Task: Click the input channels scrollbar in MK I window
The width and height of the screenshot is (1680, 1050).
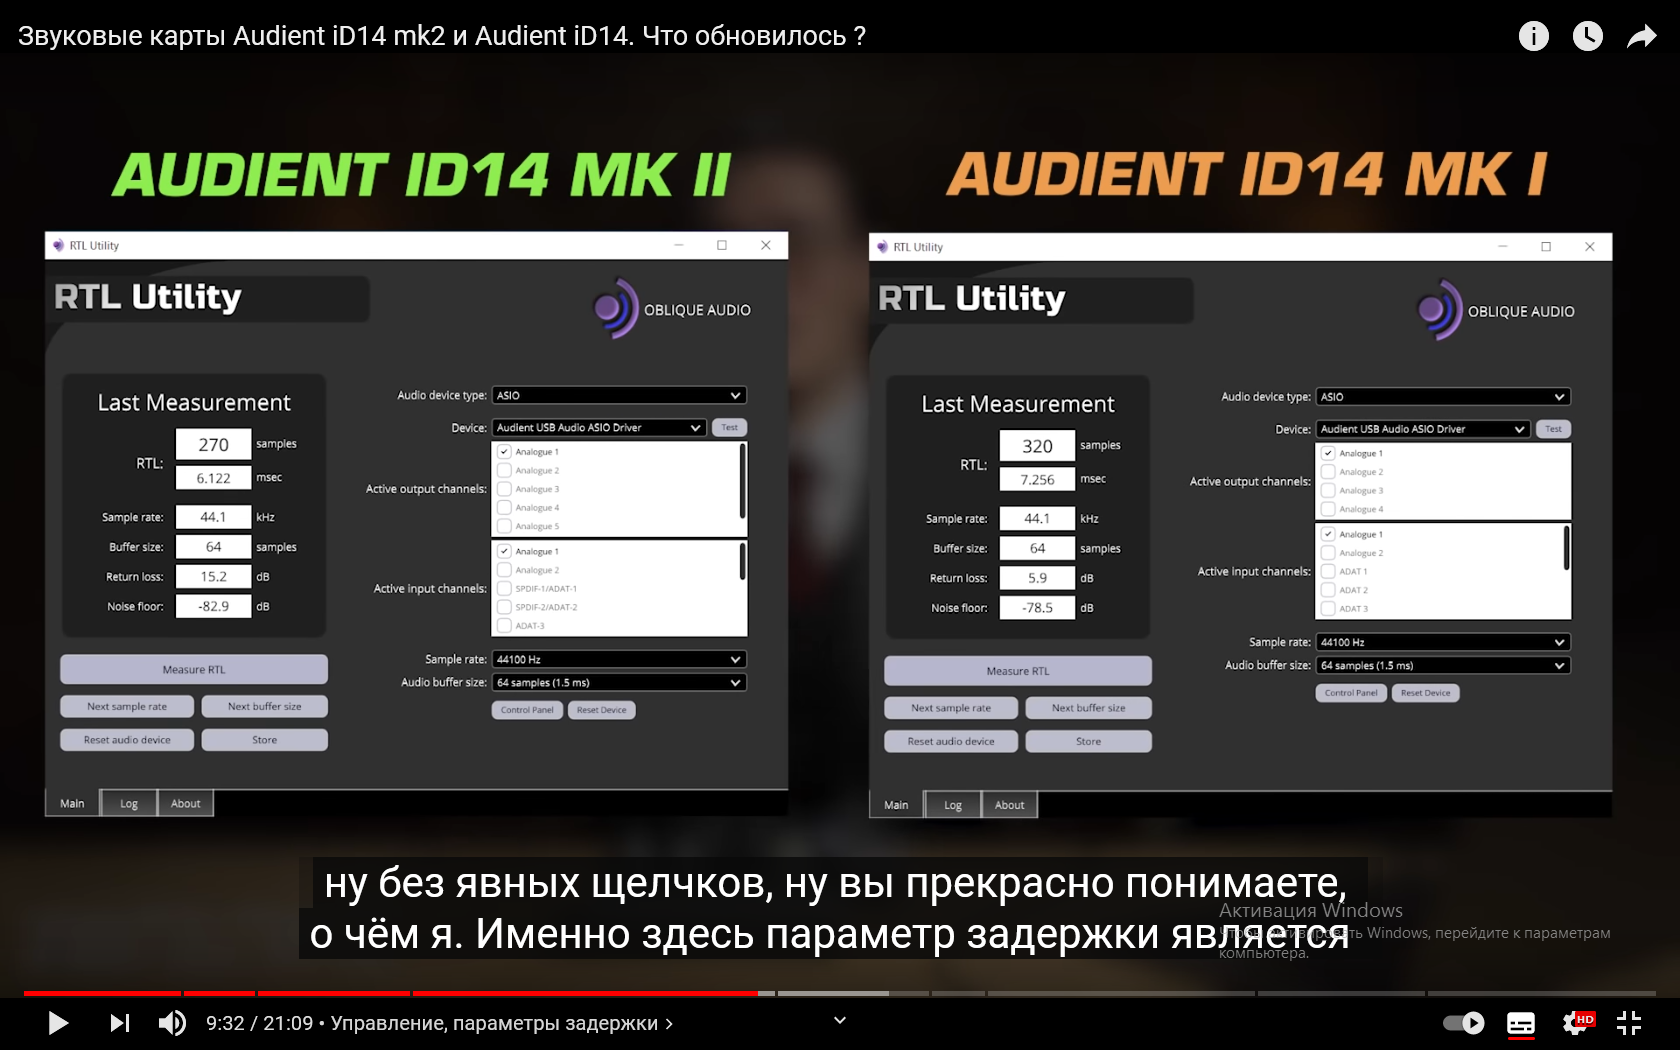Action: point(1566,547)
